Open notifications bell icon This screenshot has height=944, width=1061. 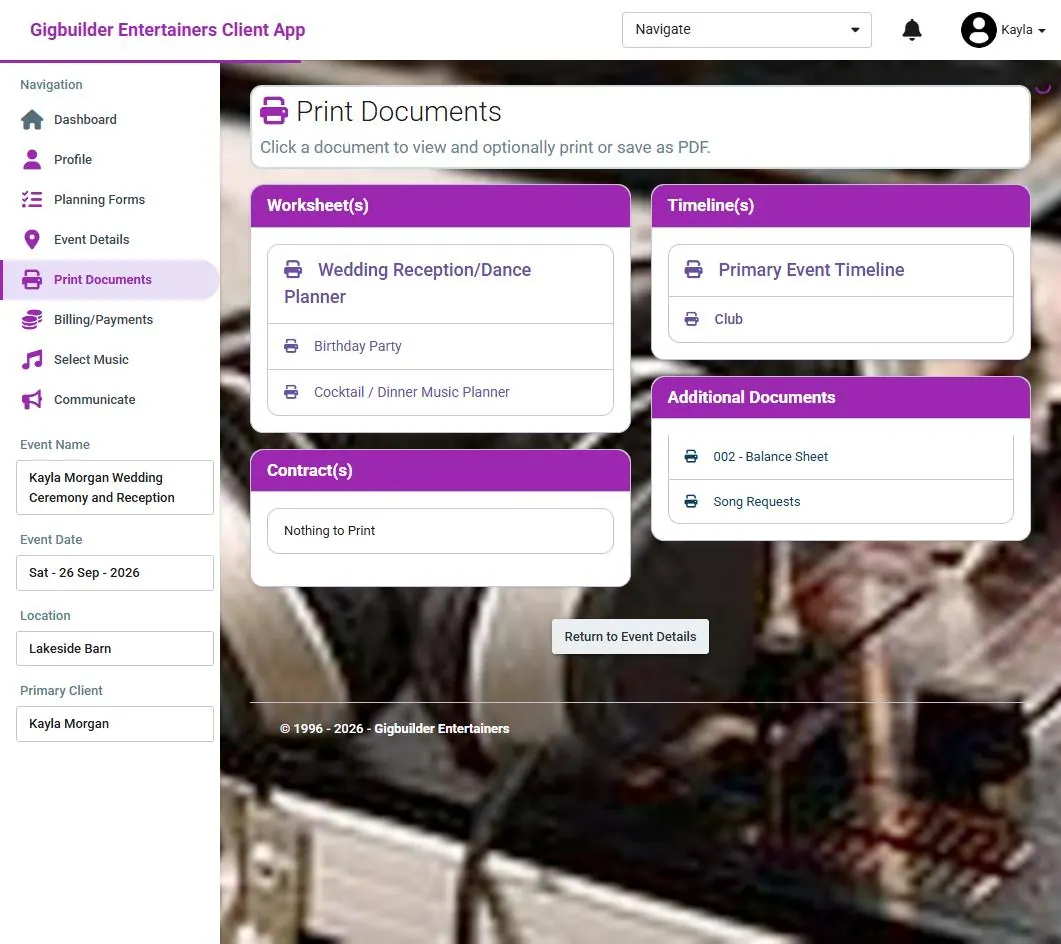point(911,30)
